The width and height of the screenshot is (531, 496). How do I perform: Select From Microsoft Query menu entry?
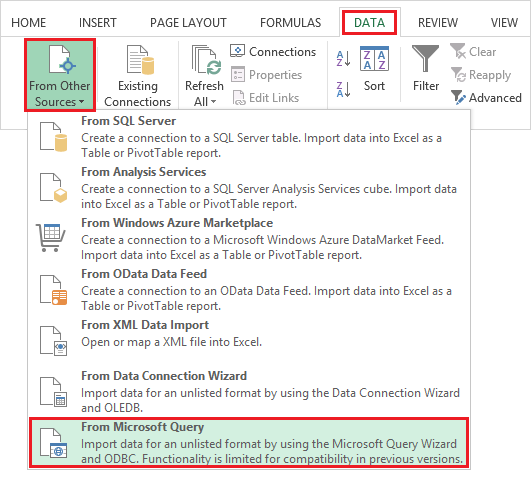pos(249,443)
